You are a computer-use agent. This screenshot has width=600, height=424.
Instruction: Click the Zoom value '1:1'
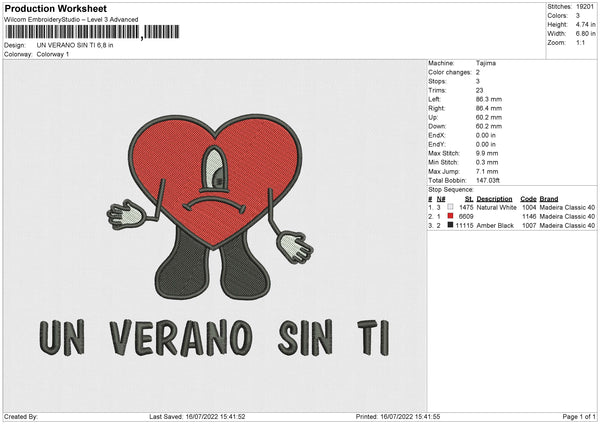coord(580,43)
